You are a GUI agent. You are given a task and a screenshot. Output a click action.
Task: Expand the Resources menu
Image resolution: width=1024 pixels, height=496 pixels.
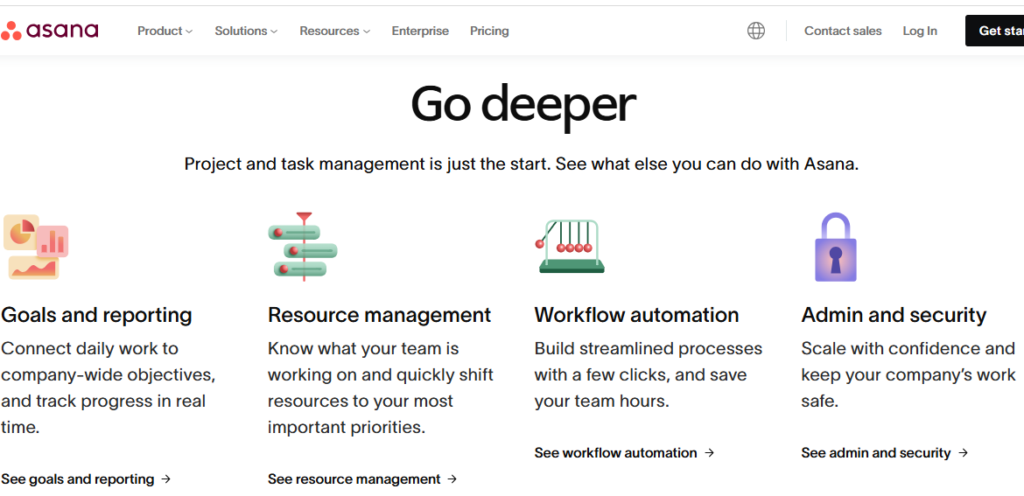pyautogui.click(x=335, y=31)
